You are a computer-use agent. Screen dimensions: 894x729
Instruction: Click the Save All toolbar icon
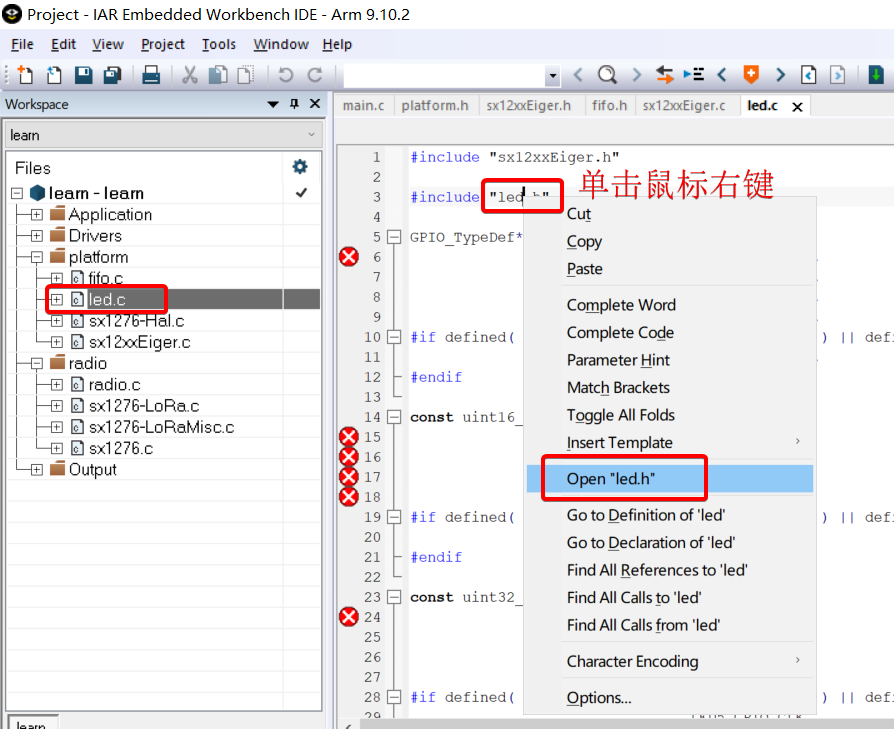point(112,75)
